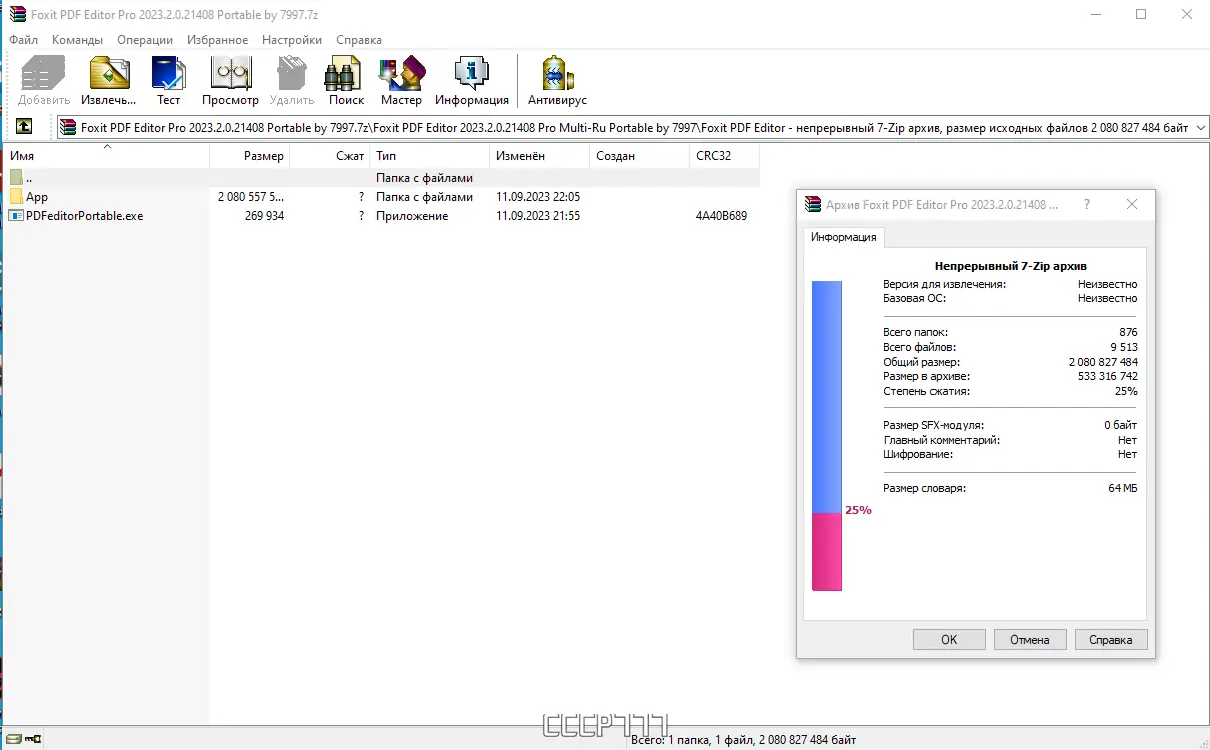The height and width of the screenshot is (750, 1210).
Task: Click the PDFeditorPortable.exe file name
Action: pyautogui.click(x=85, y=216)
